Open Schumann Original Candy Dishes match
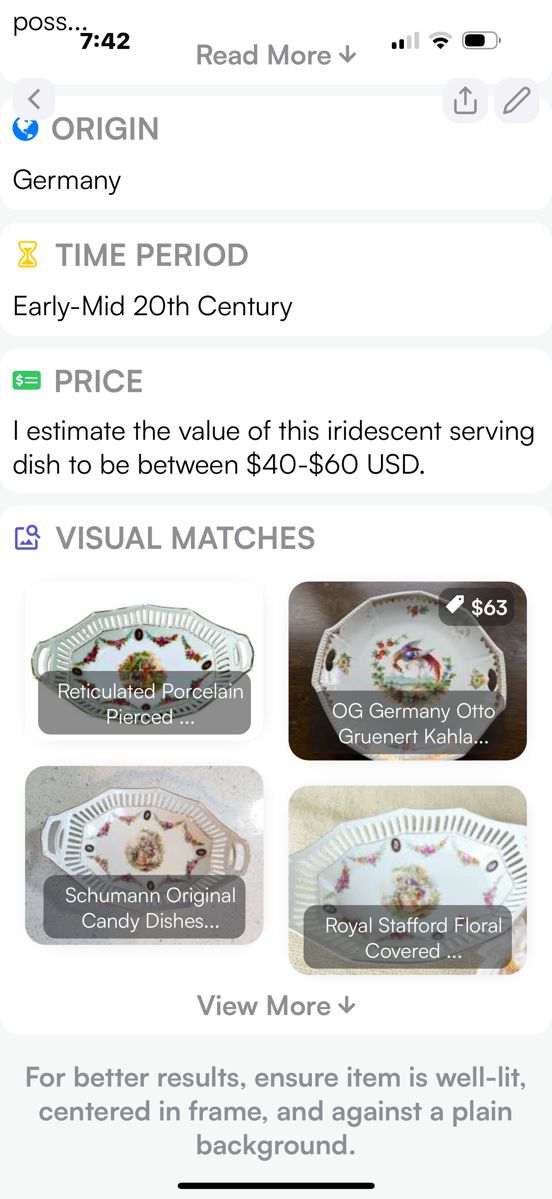 click(144, 856)
